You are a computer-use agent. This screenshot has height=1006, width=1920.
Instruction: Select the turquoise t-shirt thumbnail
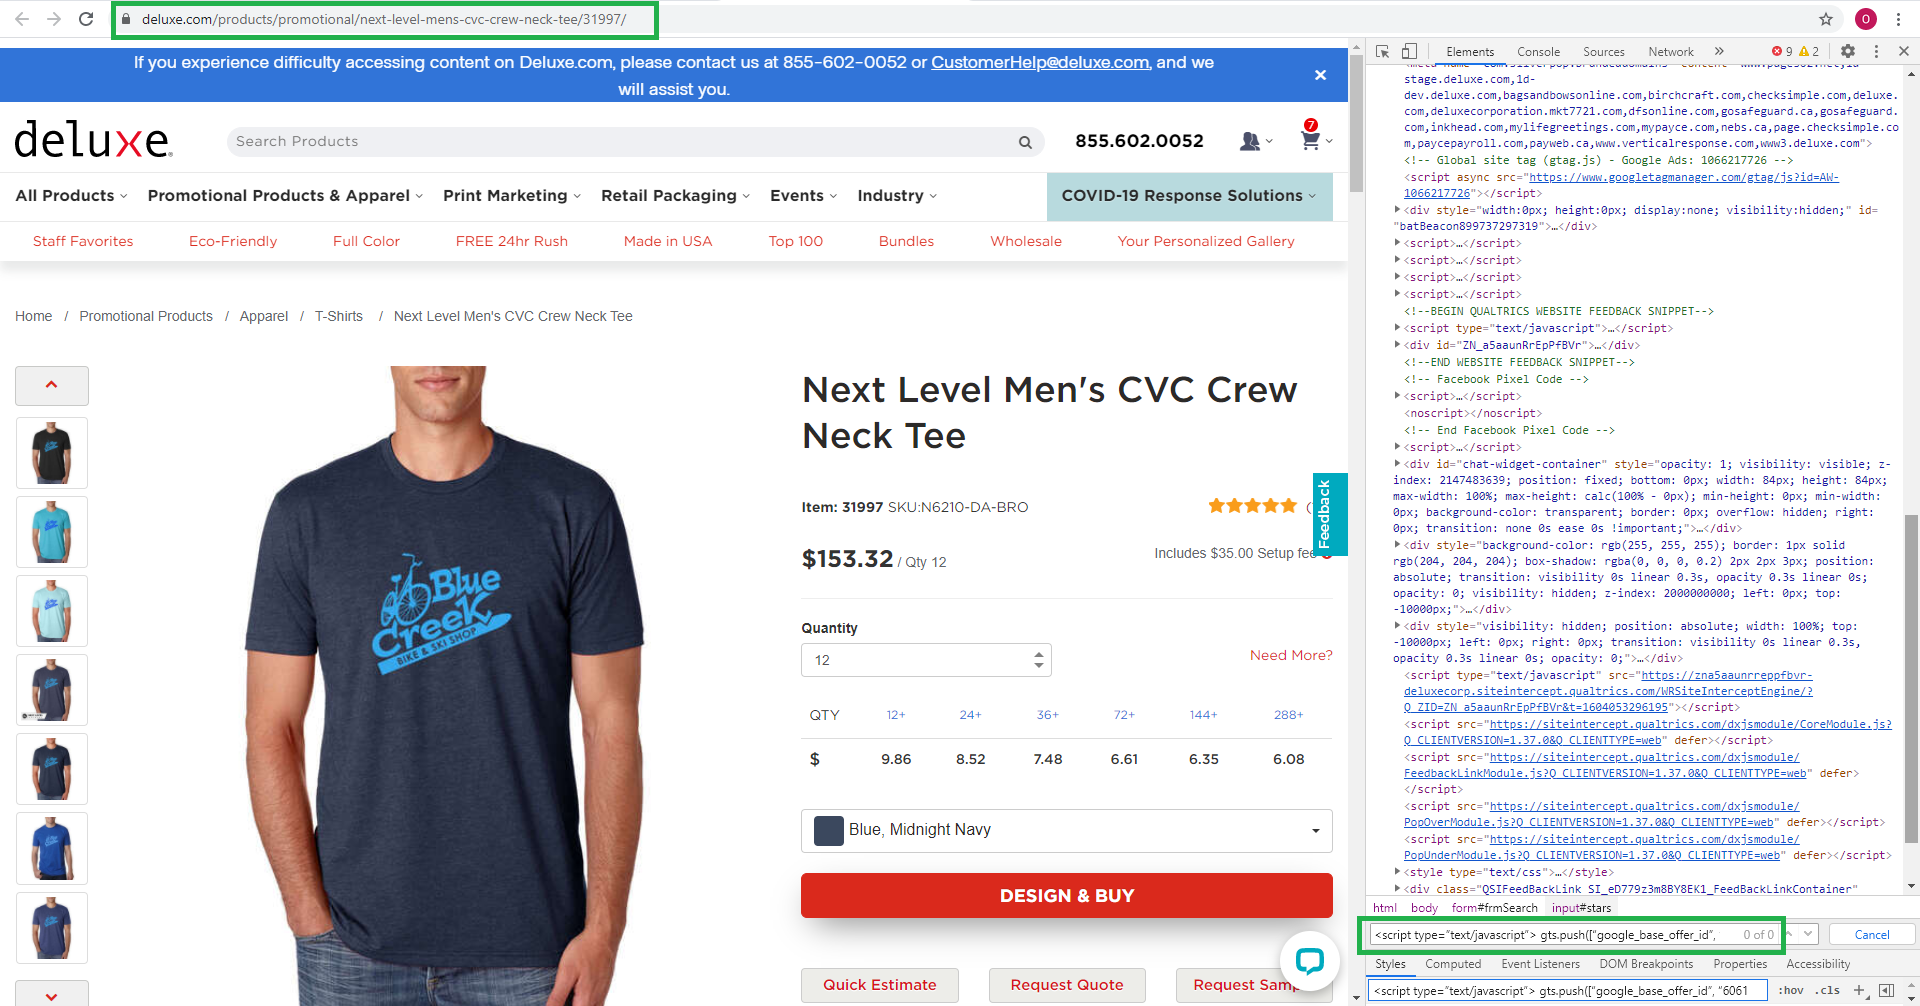click(52, 532)
